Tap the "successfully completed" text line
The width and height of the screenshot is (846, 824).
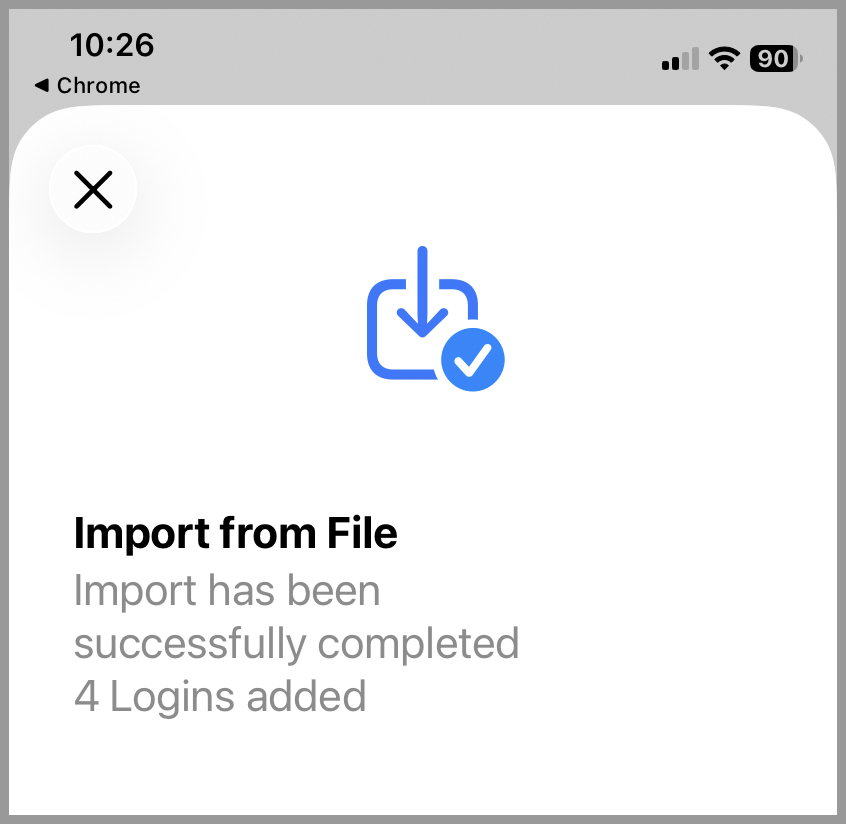(297, 643)
